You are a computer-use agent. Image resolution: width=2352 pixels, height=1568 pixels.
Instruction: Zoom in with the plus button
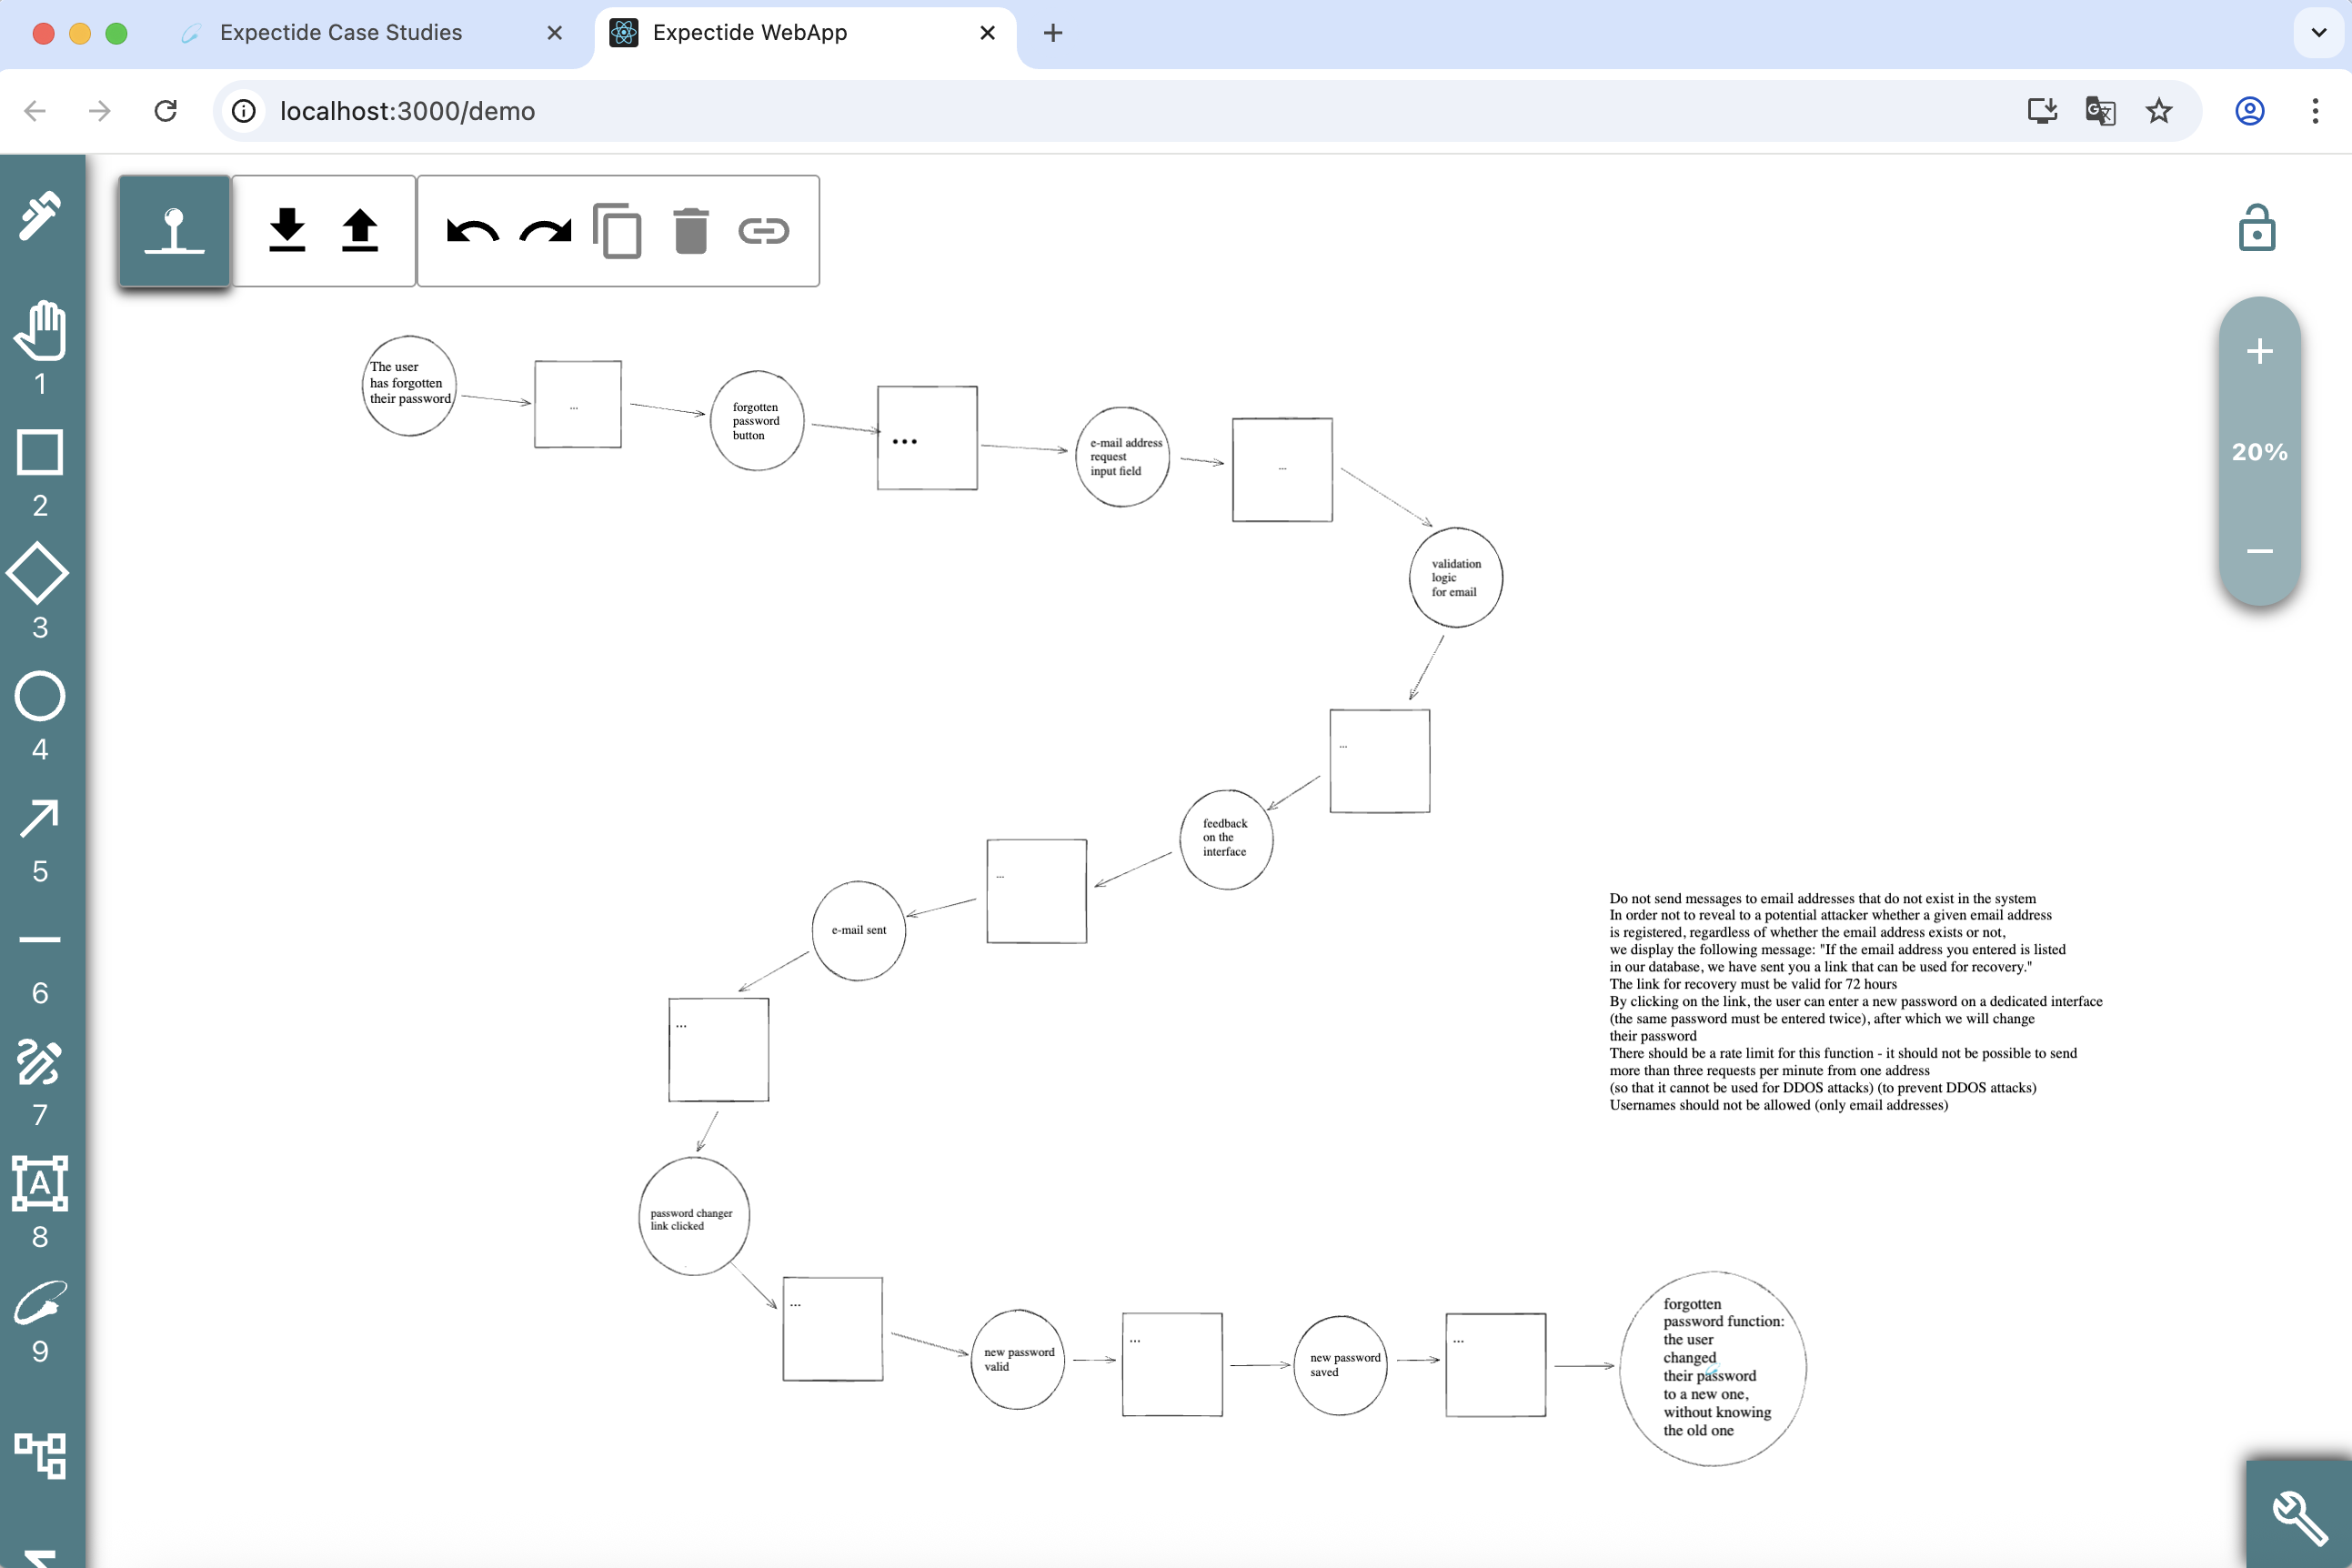click(2259, 351)
